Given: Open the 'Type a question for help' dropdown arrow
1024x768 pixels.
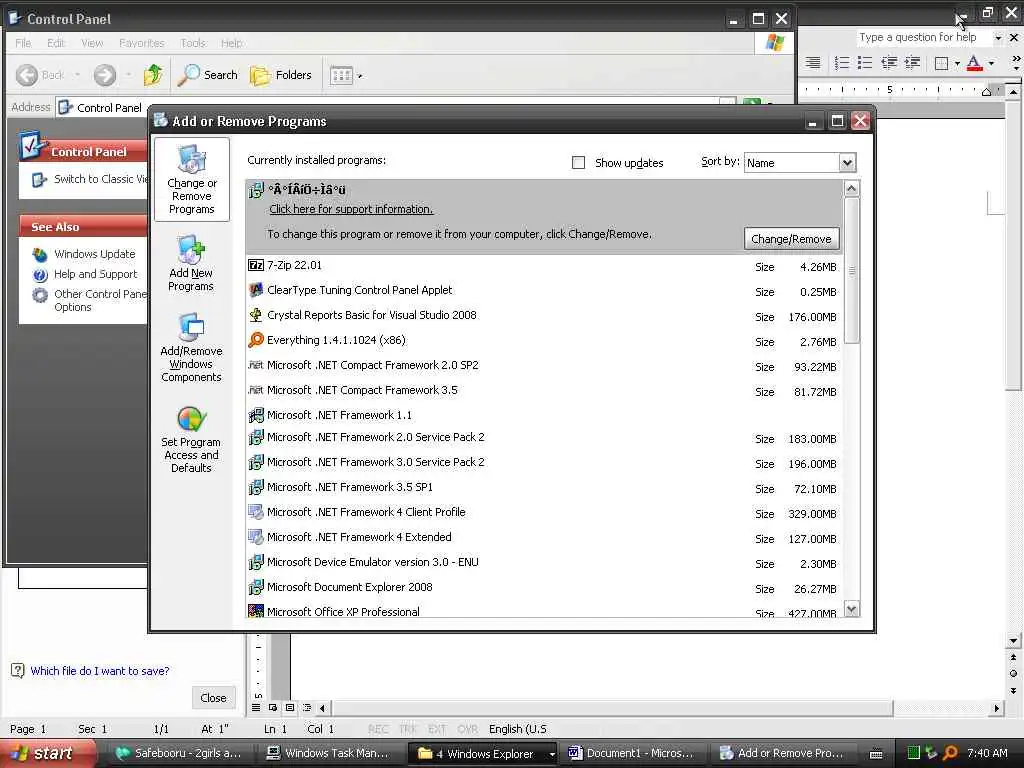Looking at the screenshot, I should 998,38.
